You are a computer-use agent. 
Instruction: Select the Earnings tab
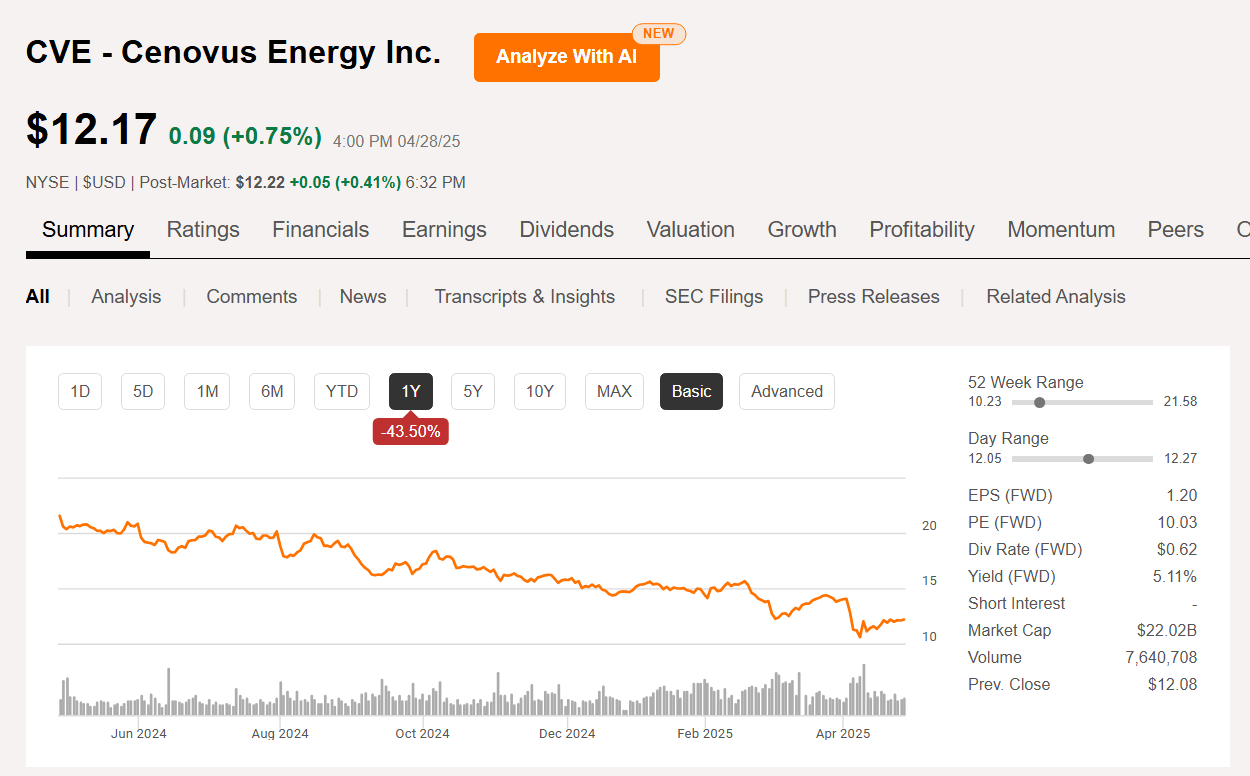[444, 230]
